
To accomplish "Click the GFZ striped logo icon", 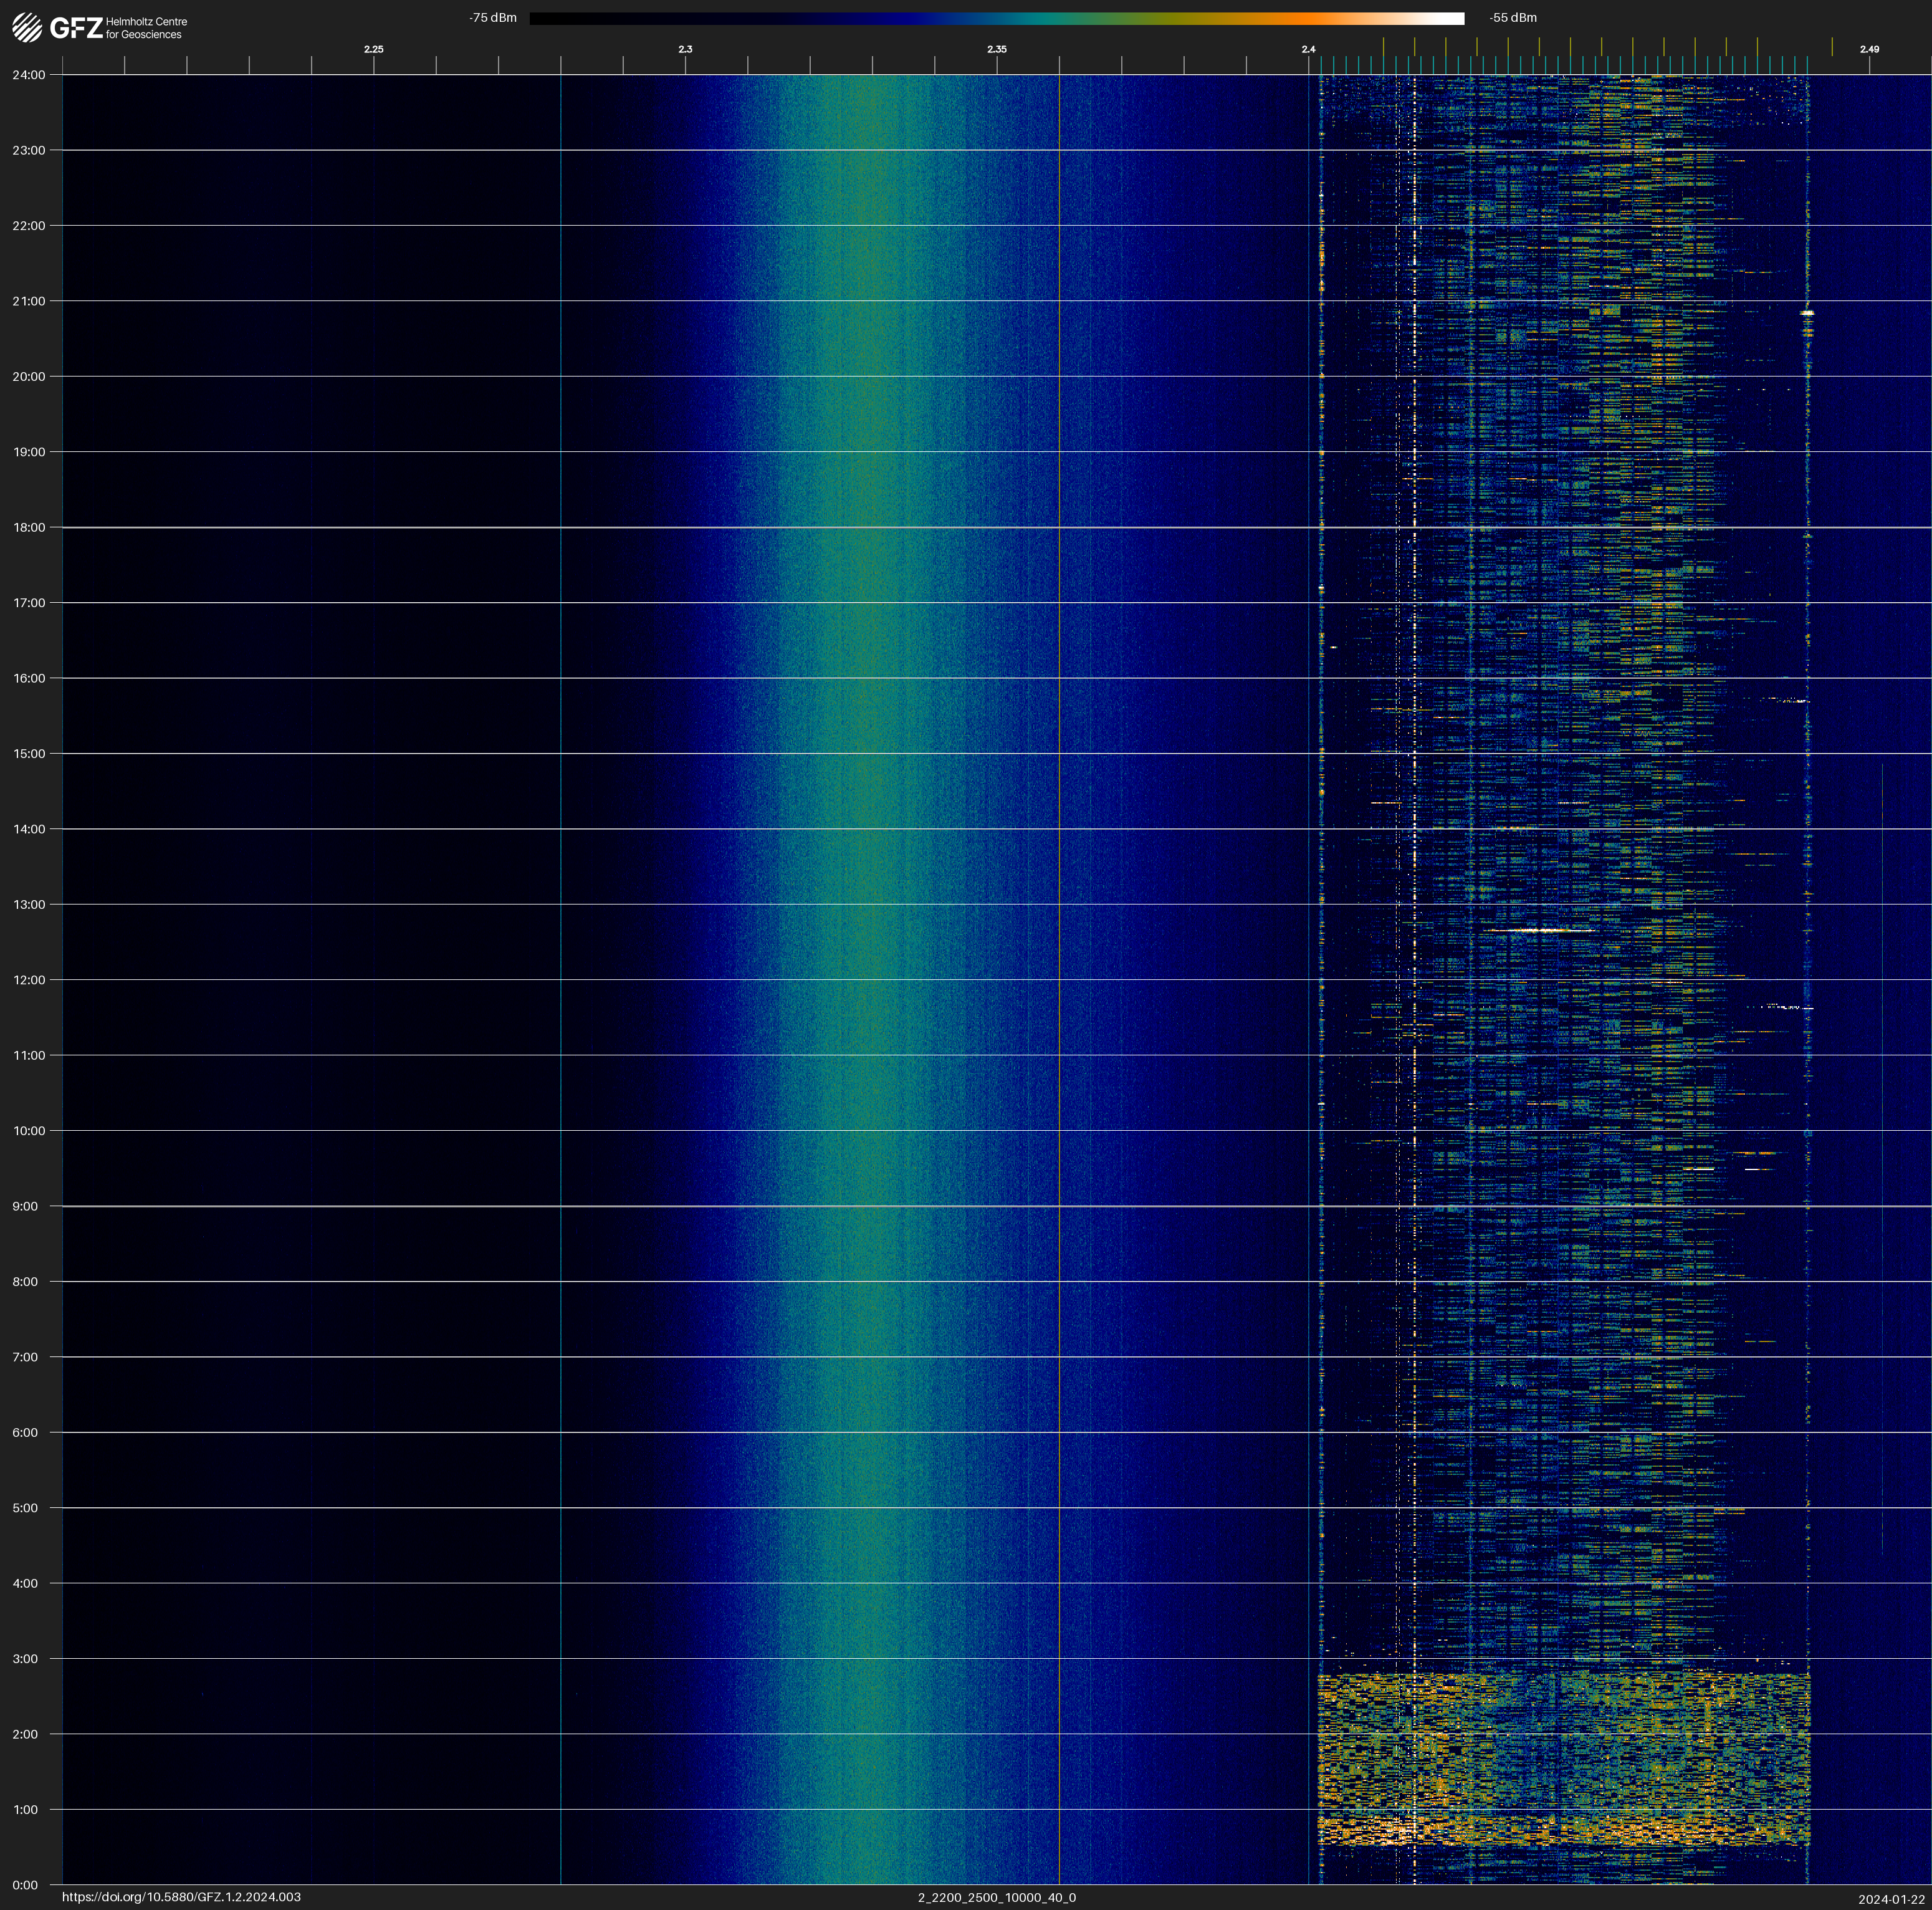I will point(27,27).
